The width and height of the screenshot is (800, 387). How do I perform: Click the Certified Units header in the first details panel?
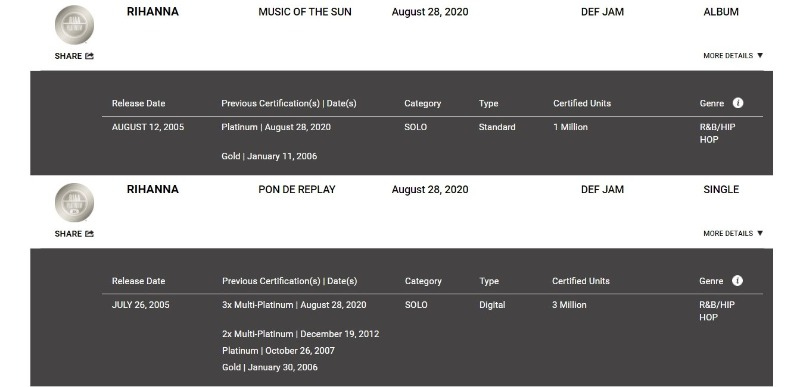[582, 103]
